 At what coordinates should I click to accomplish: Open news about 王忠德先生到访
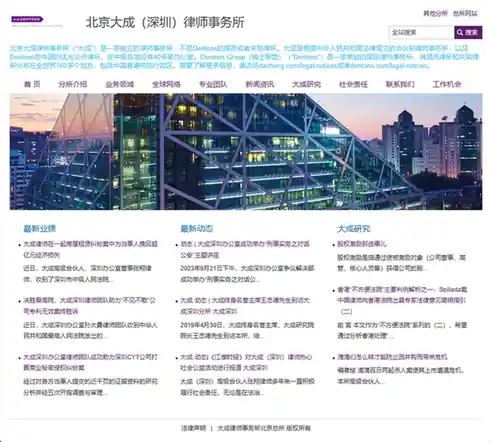pos(245,306)
